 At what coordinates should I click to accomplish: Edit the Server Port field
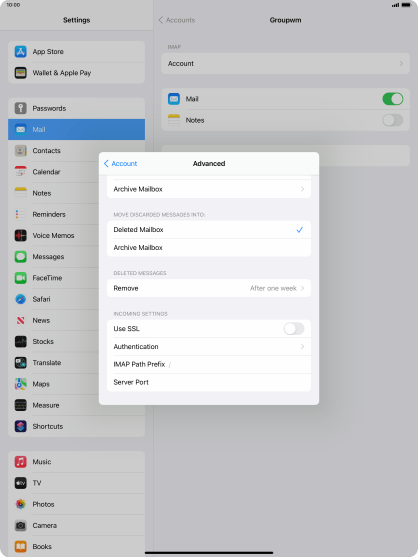[x=209, y=382]
